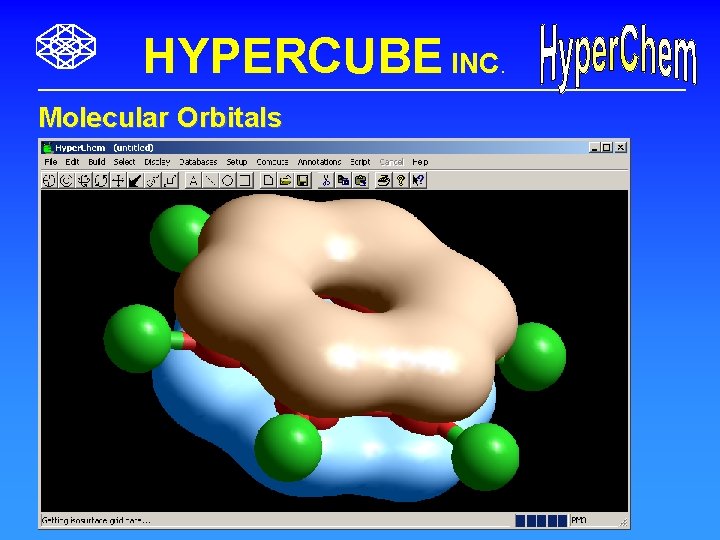This screenshot has height=540, width=720.
Task: Open the Build menu
Action: (97, 162)
